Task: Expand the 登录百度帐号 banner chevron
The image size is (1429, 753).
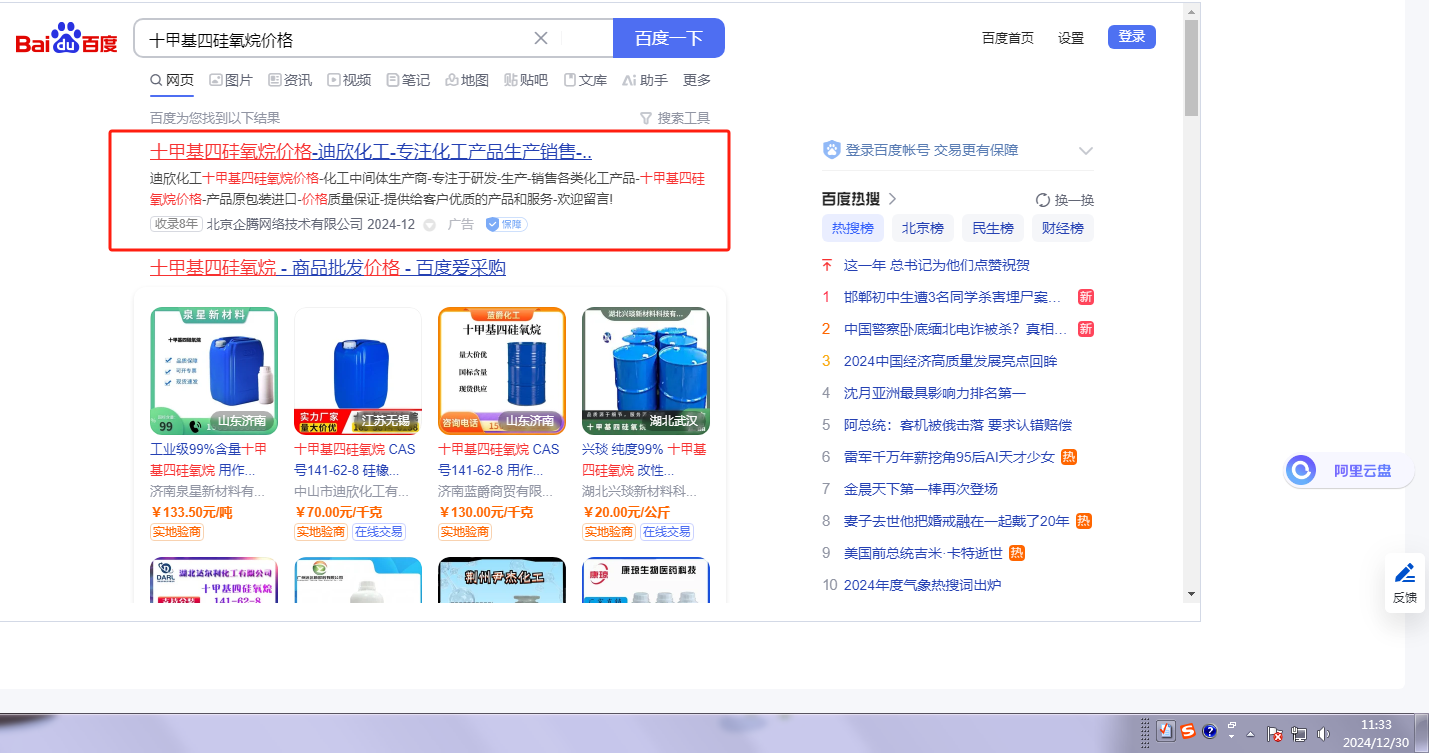Action: click(x=1086, y=151)
